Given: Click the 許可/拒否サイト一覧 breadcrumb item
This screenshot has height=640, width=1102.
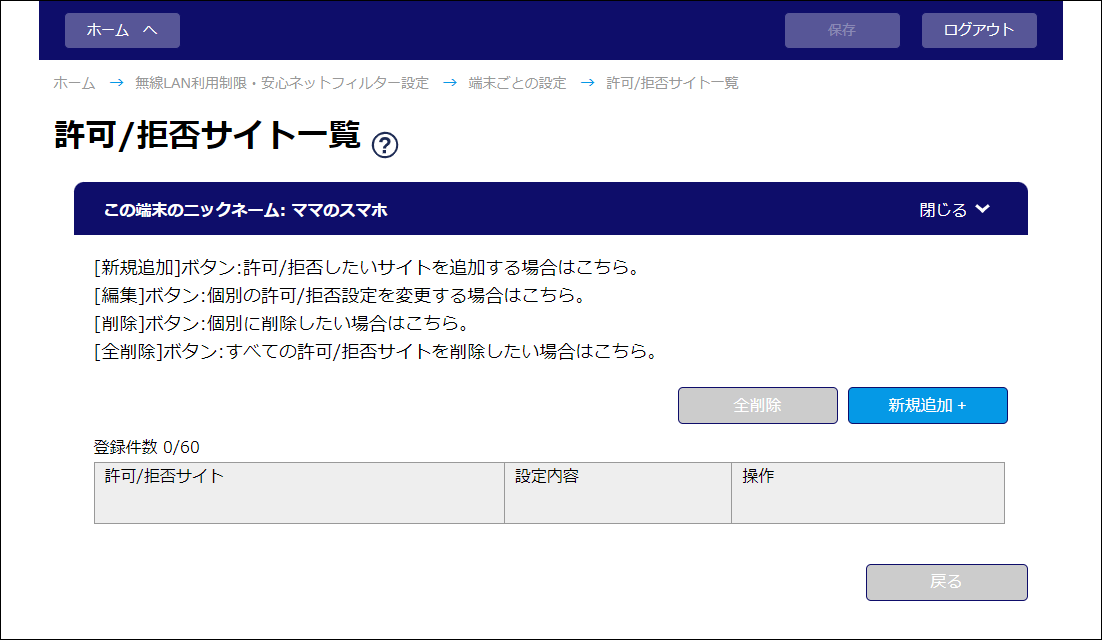Looking at the screenshot, I should pyautogui.click(x=672, y=83).
